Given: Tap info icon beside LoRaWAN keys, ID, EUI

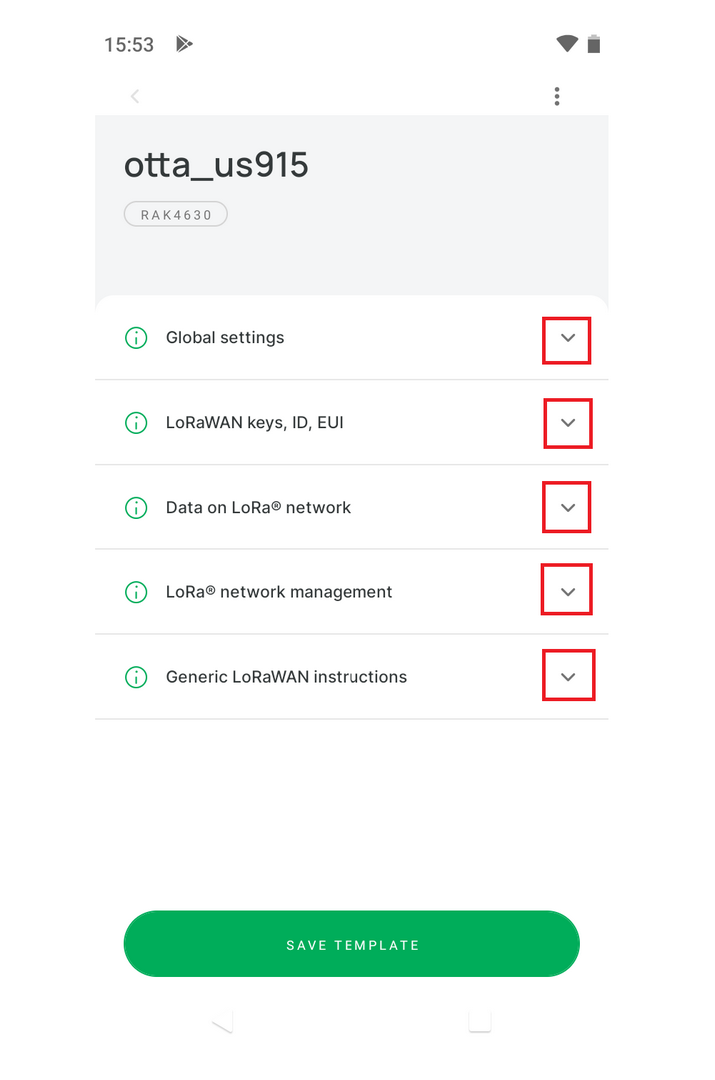Looking at the screenshot, I should coord(136,423).
